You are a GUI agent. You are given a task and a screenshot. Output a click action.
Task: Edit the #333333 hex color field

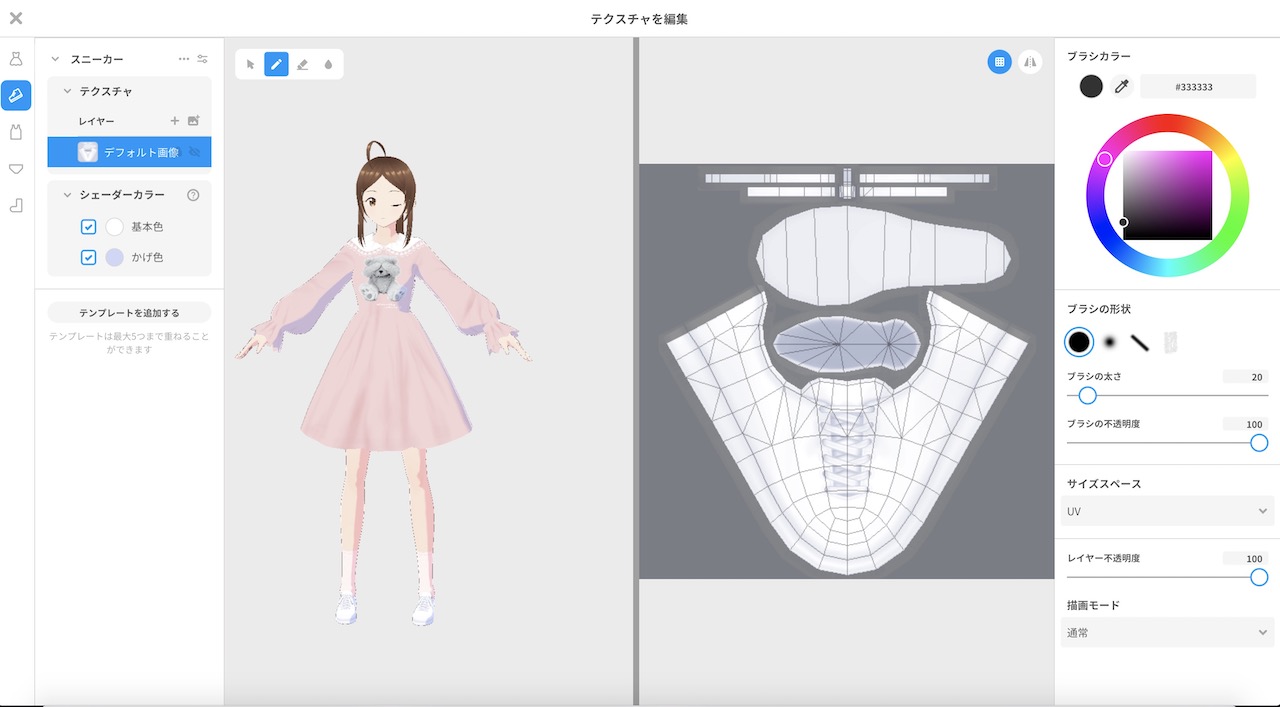(1197, 86)
